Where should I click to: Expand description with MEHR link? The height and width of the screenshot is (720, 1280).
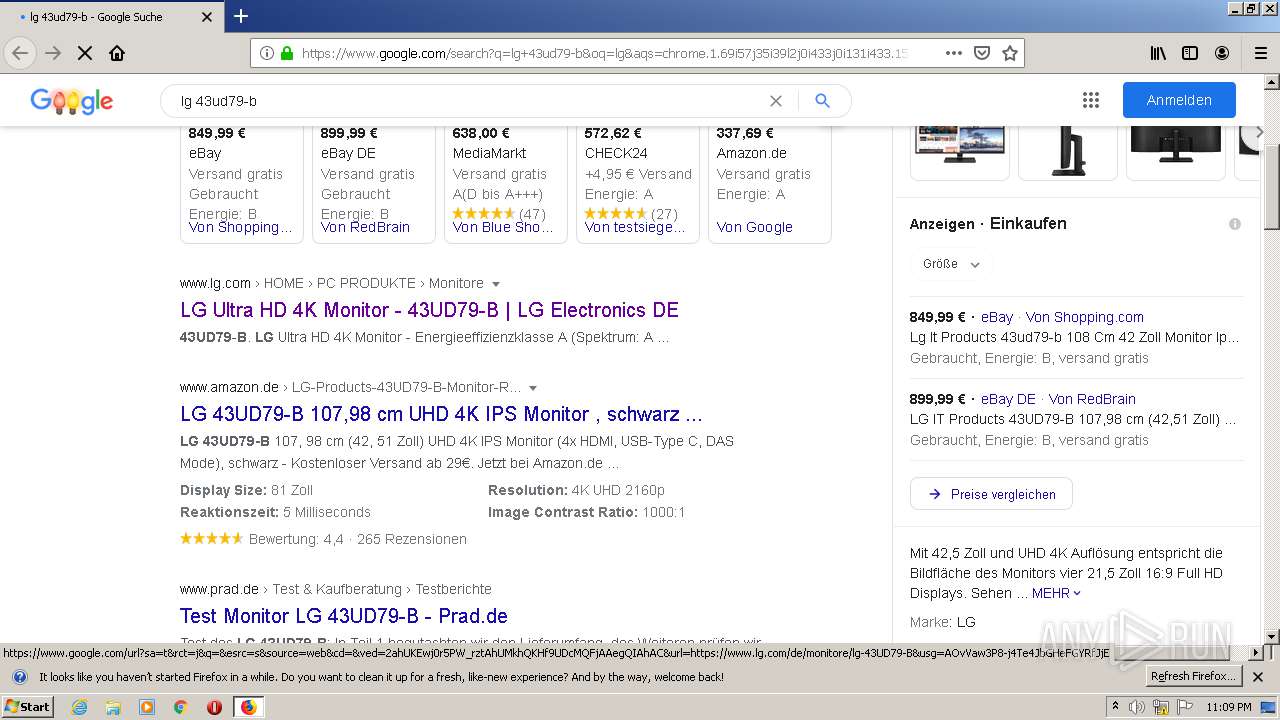click(x=1056, y=593)
